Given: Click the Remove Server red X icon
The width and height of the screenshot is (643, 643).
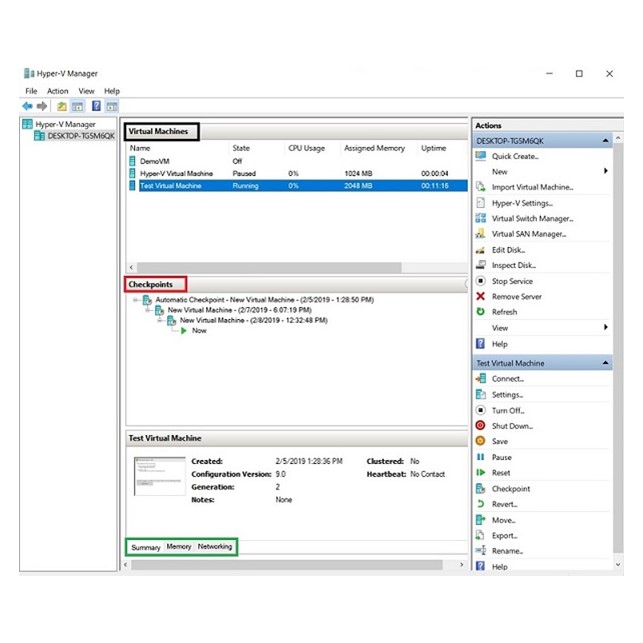Looking at the screenshot, I should click(481, 296).
